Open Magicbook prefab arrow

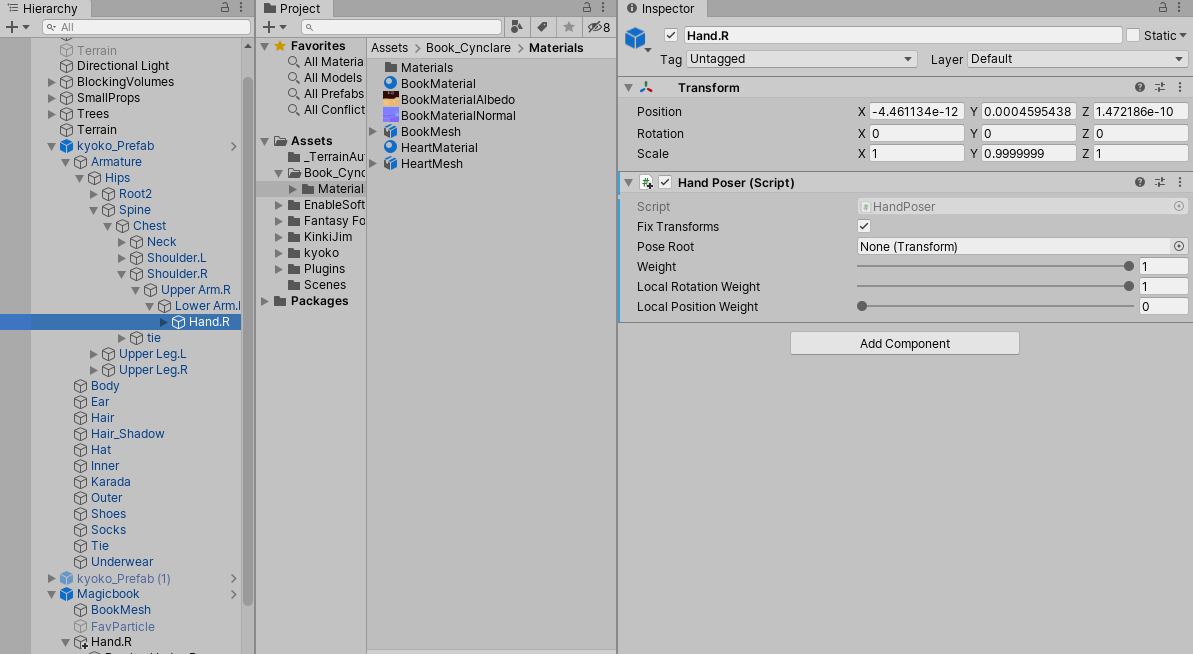(x=234, y=594)
